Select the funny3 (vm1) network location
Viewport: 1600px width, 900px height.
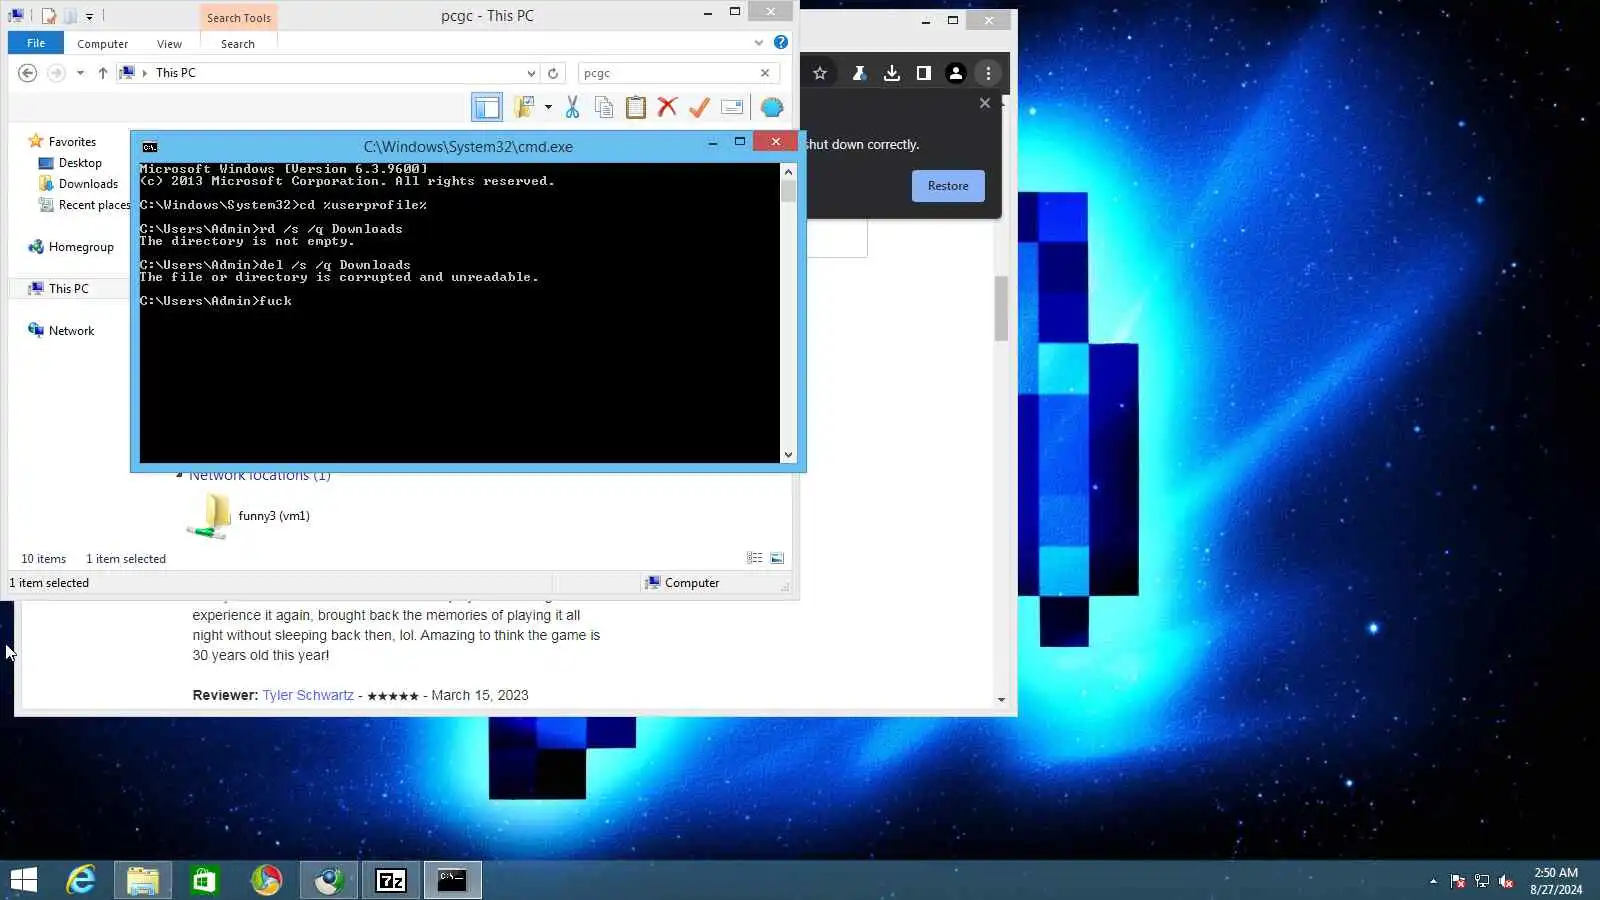[249, 516]
